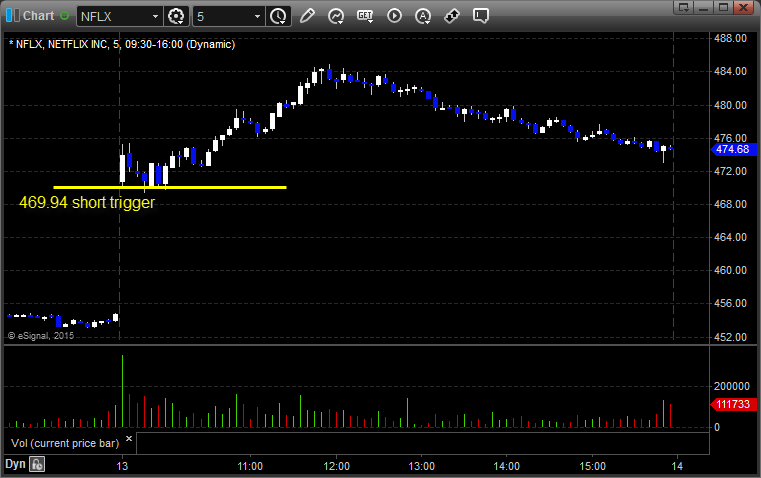
Task: Click the 200000 volume axis label
Action: 732,386
